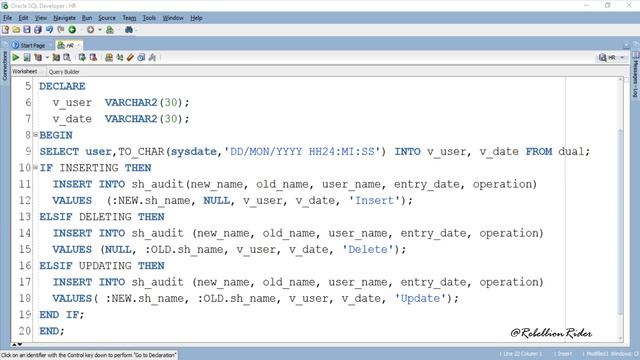Click the gray Redo arrow icon
Viewport: 640px width, 360px height.
[x=60, y=30]
